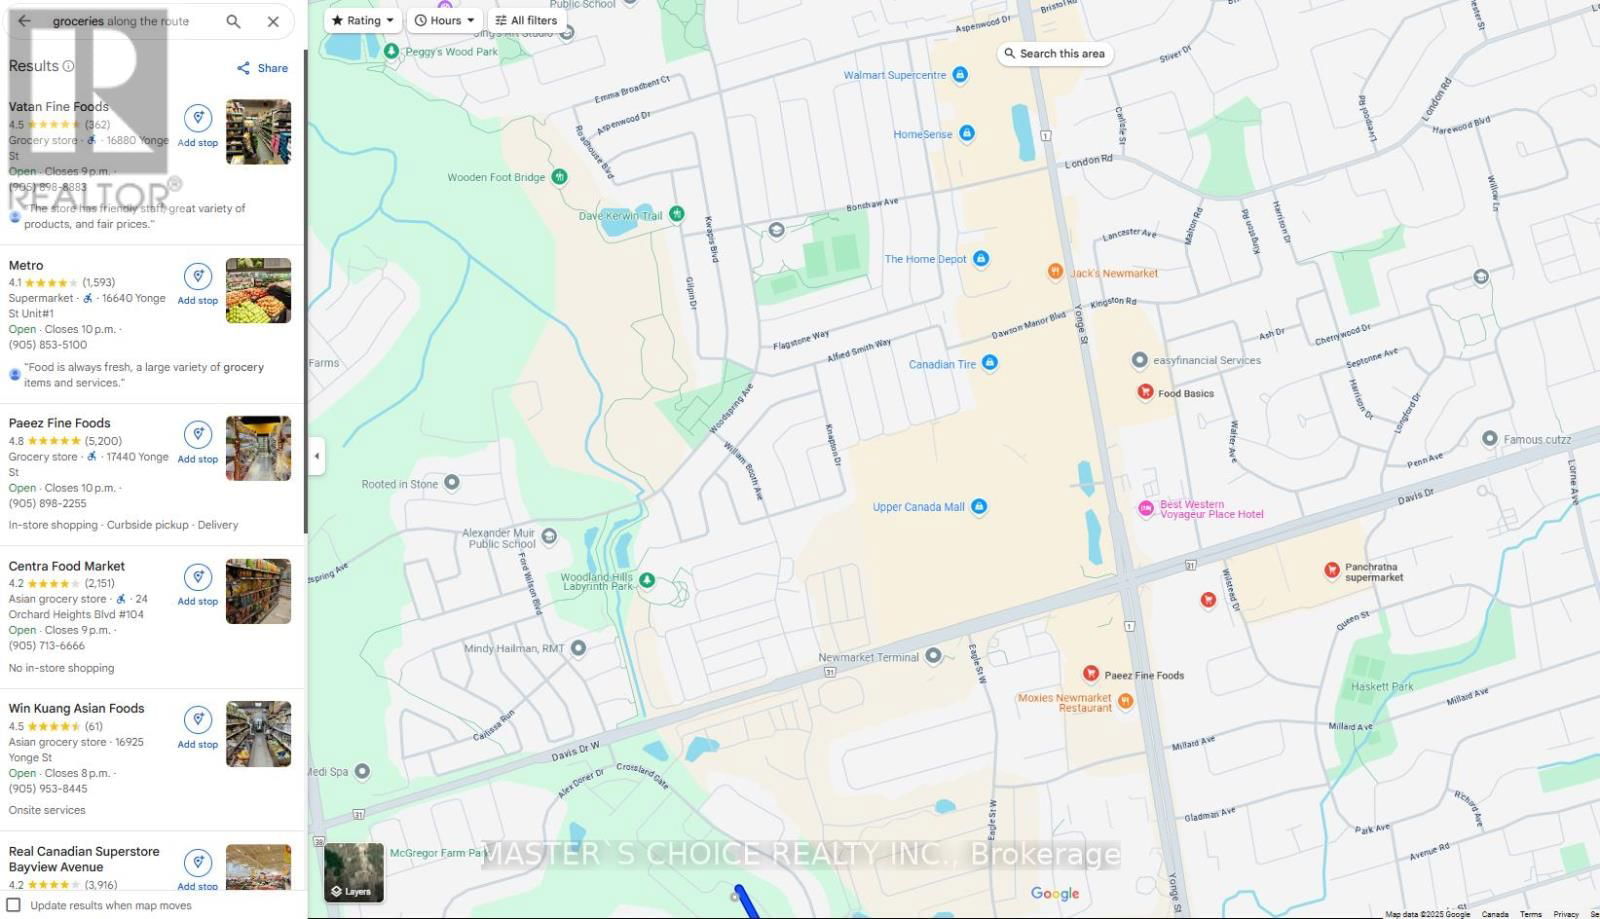Add Vatan Fine Foods as a stop

point(198,125)
